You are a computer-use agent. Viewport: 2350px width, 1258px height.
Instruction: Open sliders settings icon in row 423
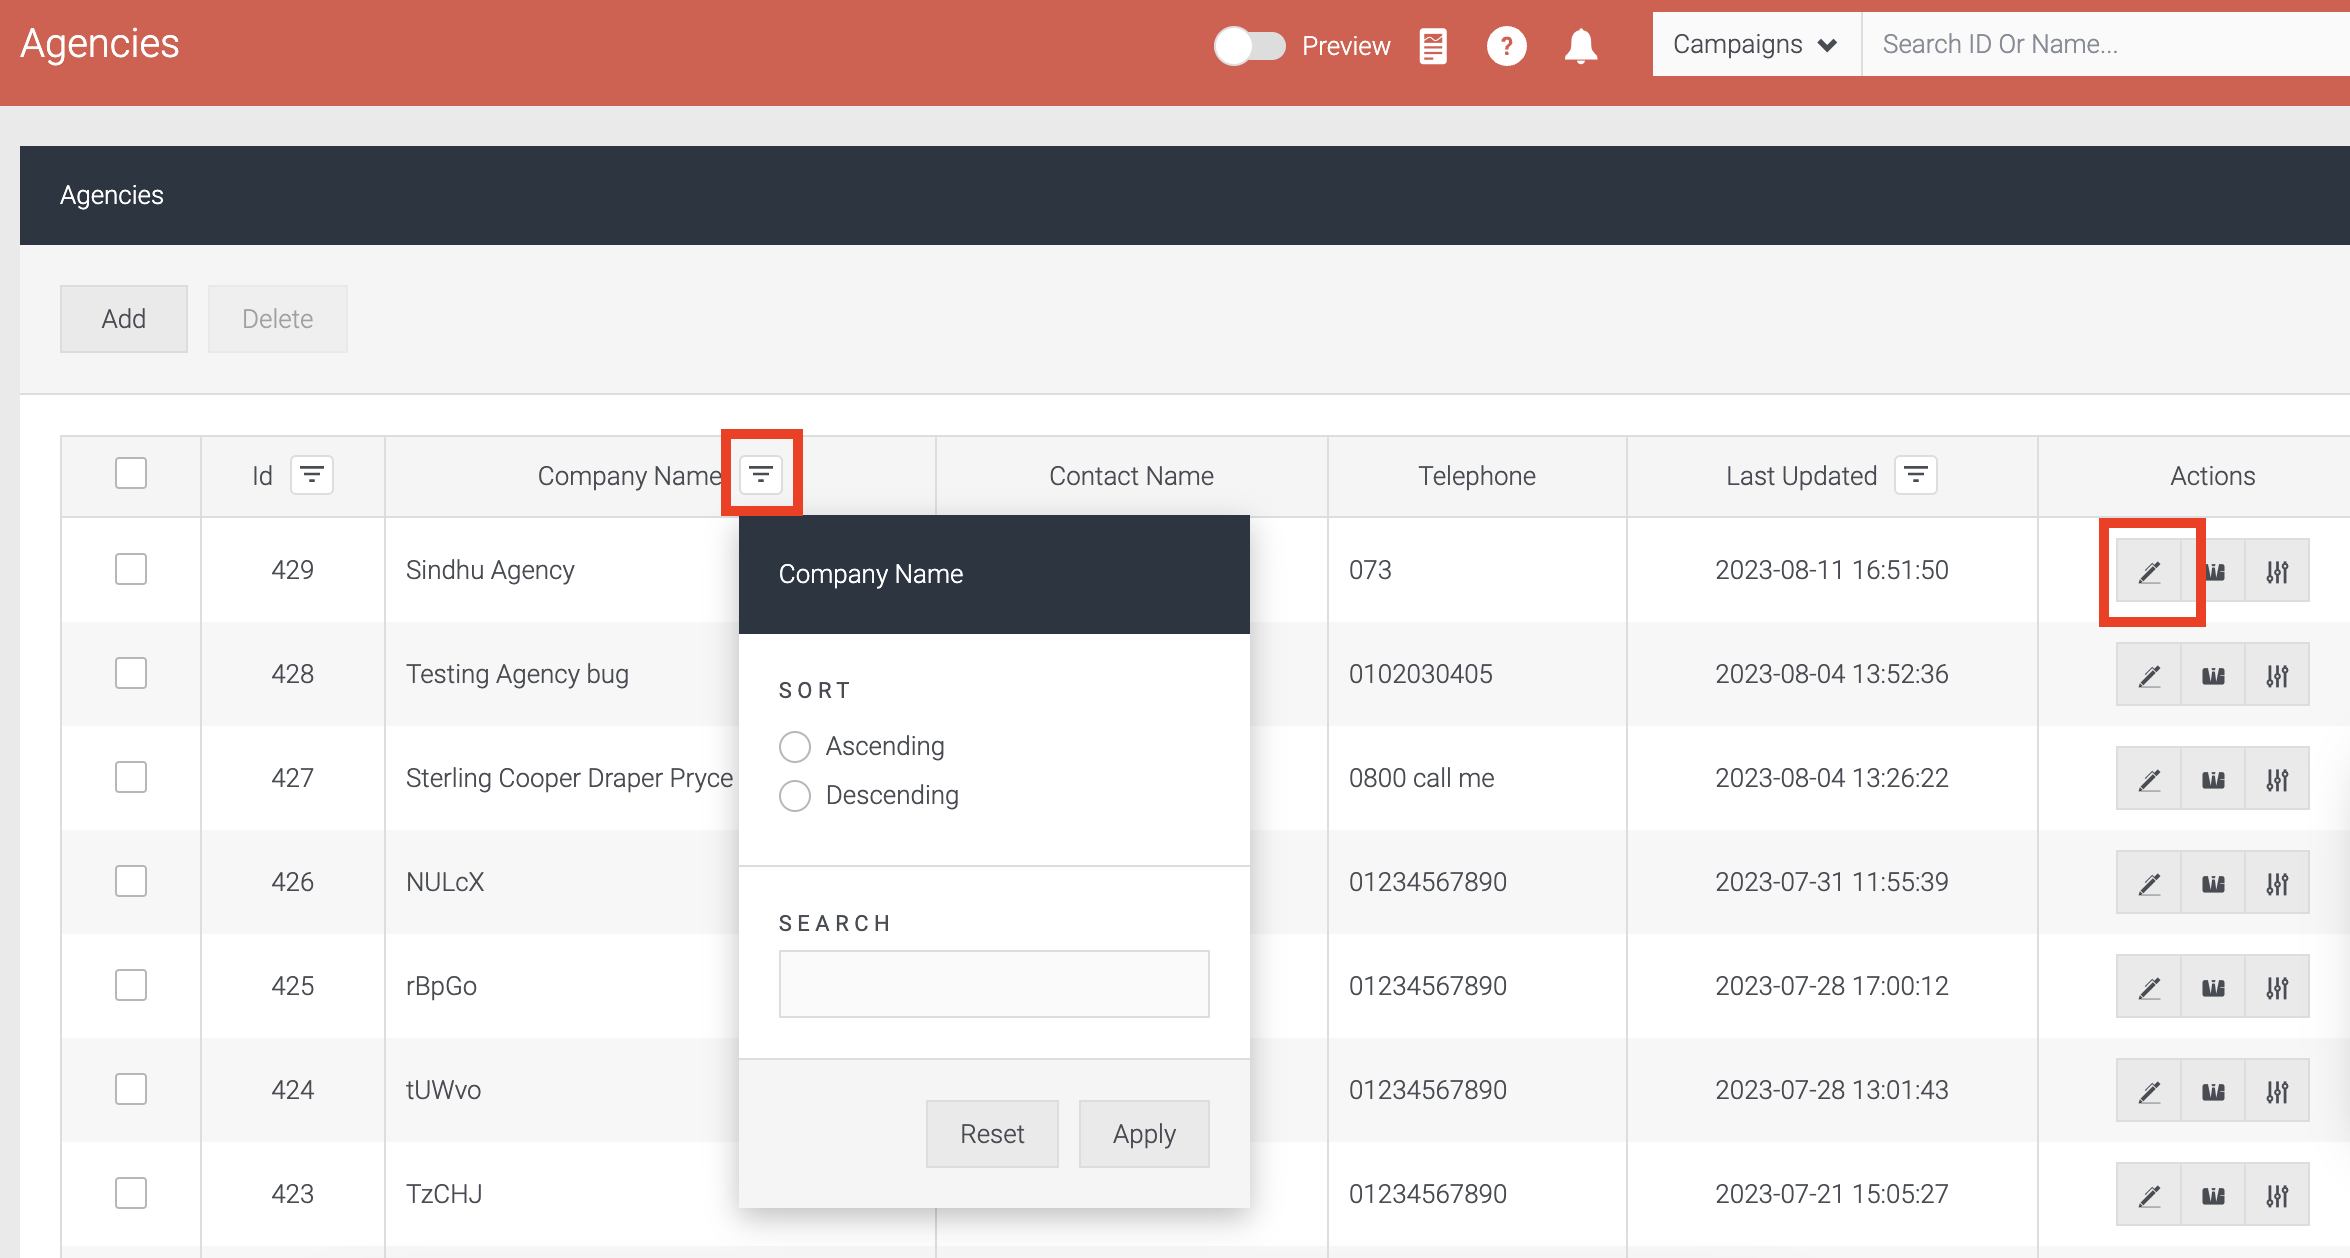[2277, 1195]
